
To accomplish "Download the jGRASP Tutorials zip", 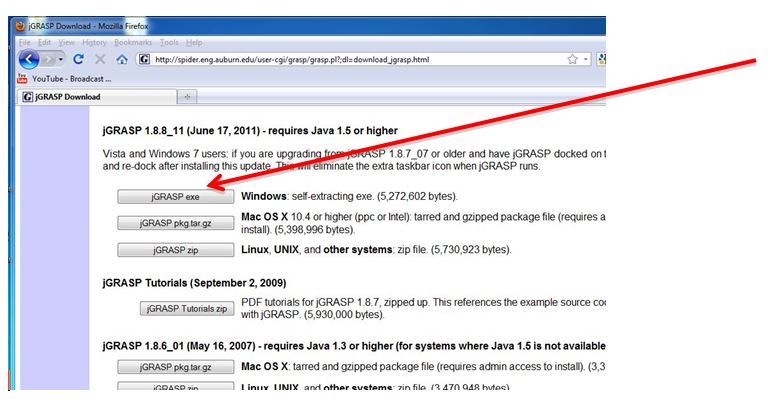I will (x=187, y=308).
